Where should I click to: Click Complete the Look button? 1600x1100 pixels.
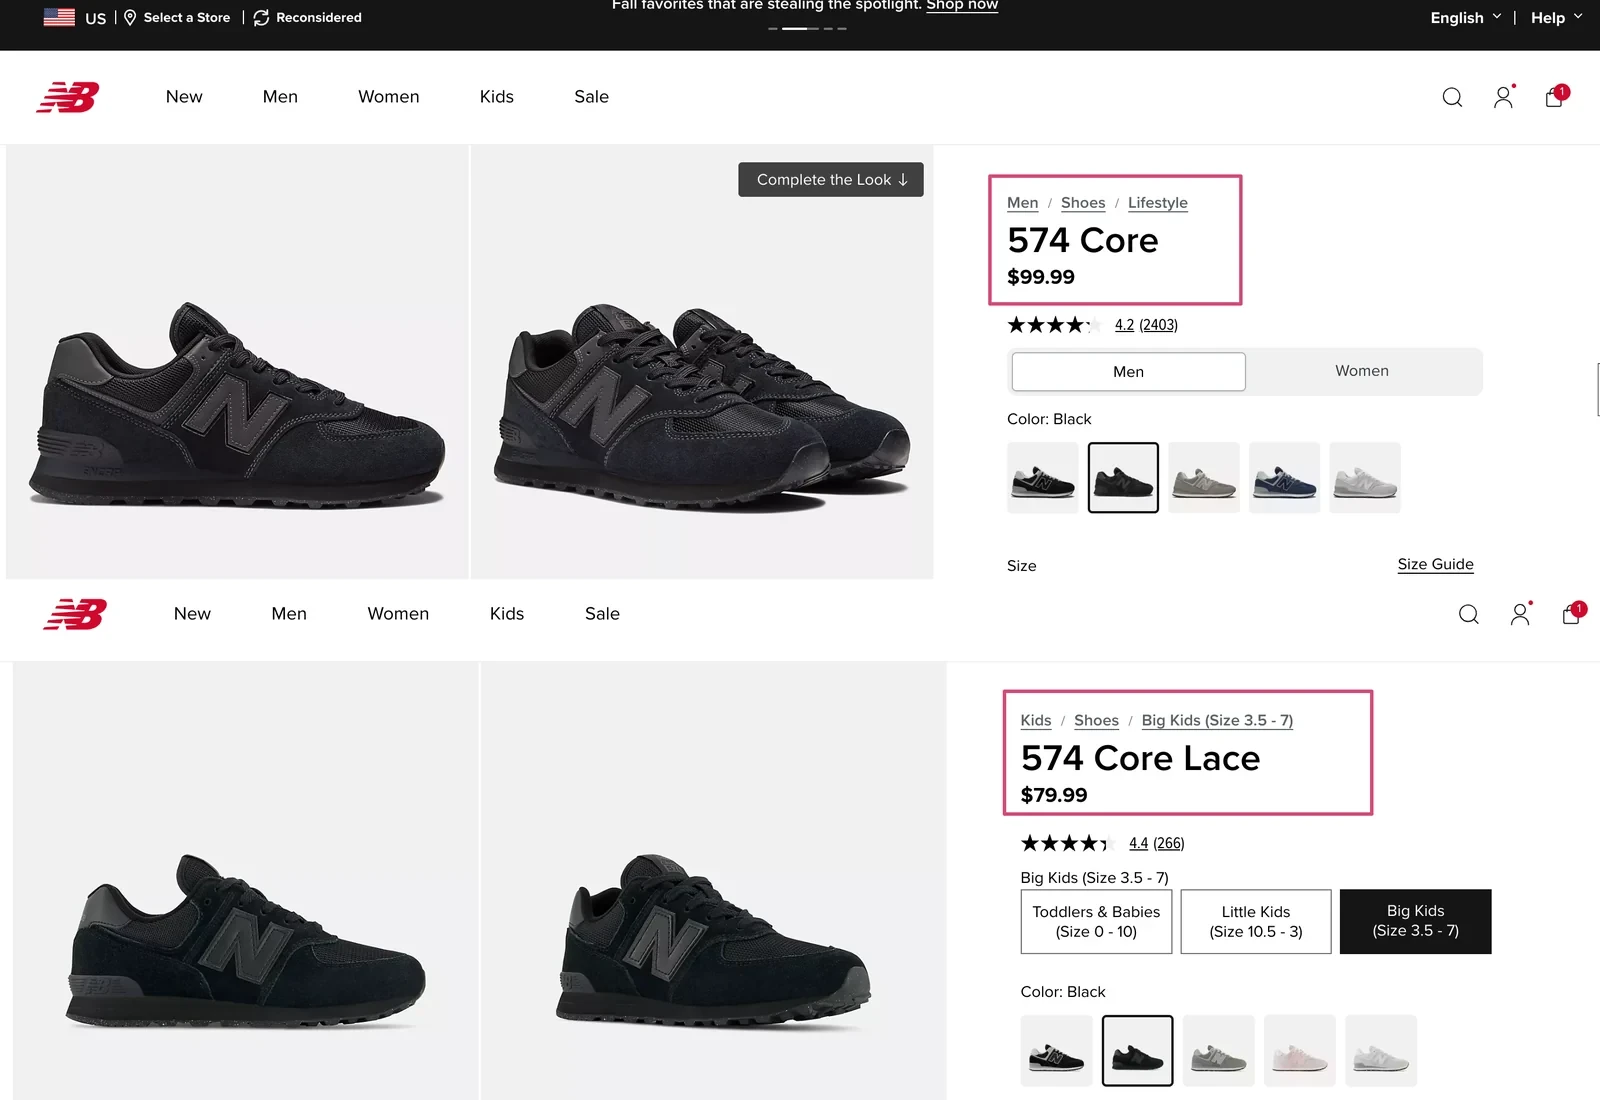tap(831, 180)
